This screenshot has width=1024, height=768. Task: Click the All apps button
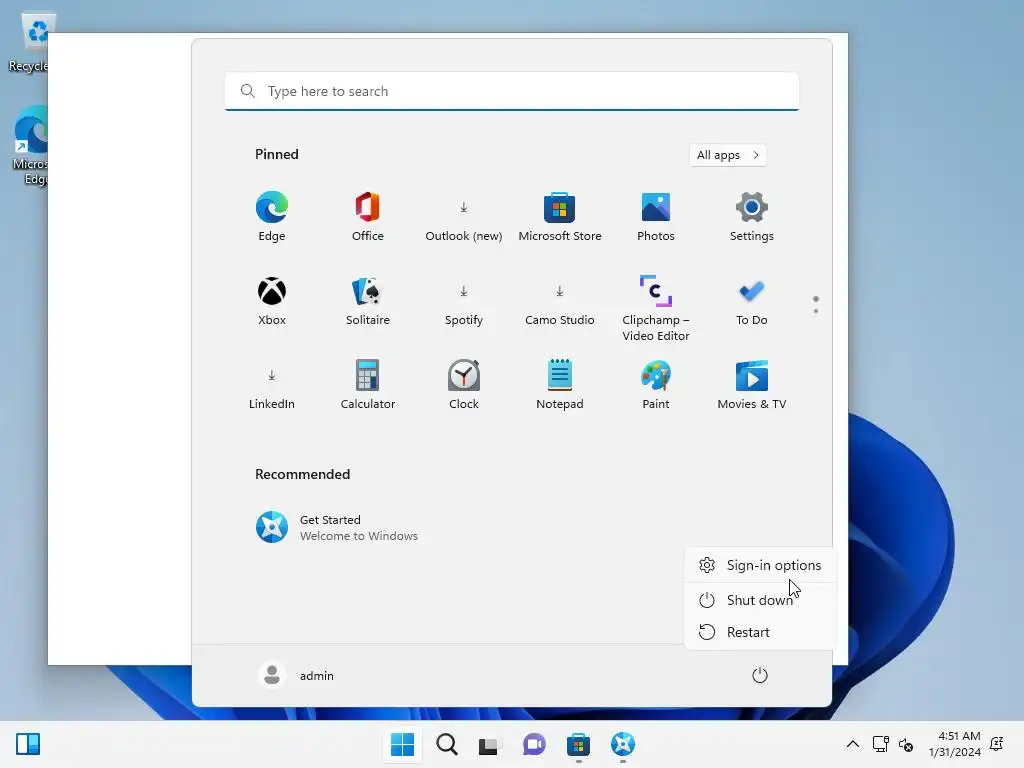(x=728, y=155)
